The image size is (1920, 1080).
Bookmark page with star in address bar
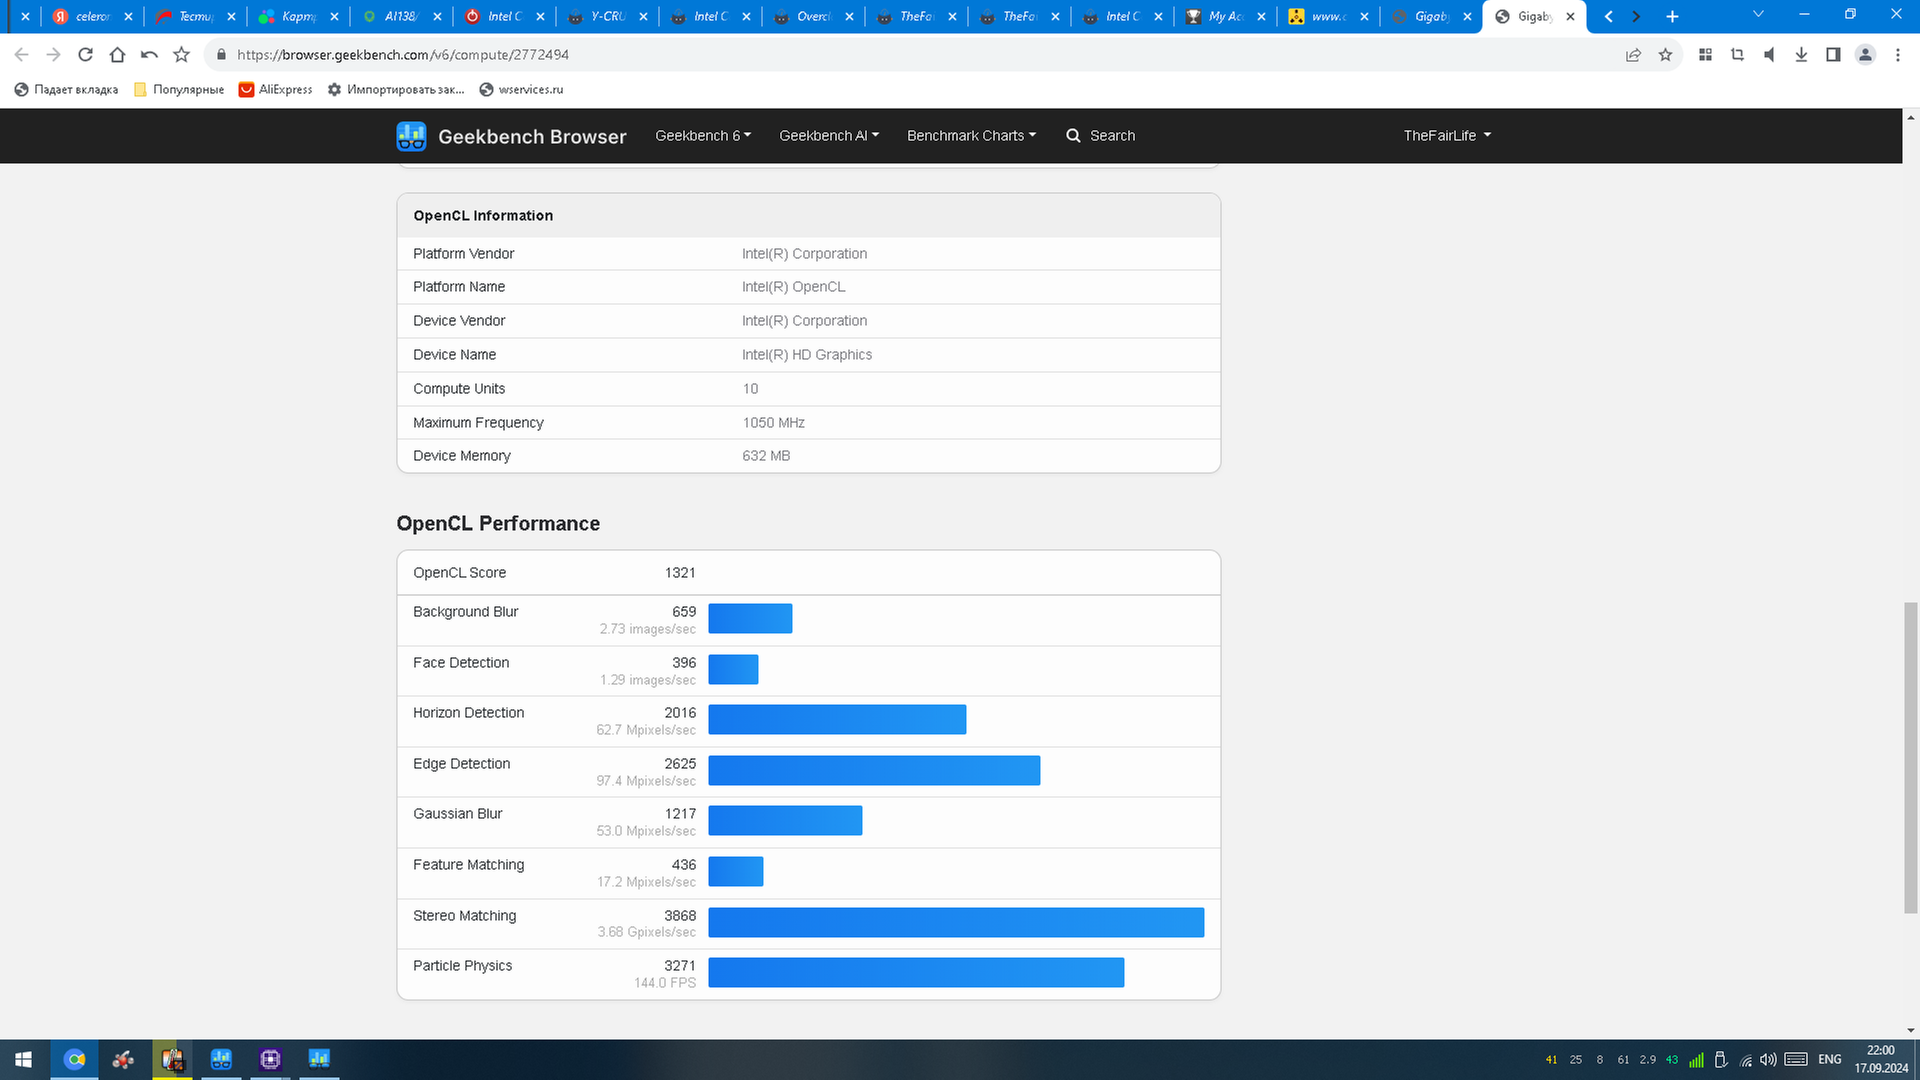point(1665,55)
